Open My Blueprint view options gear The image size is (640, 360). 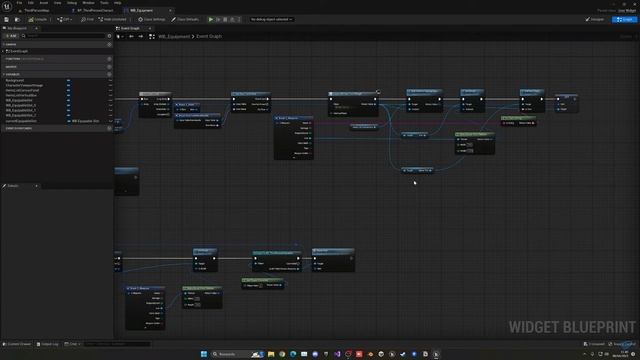[x=109, y=36]
